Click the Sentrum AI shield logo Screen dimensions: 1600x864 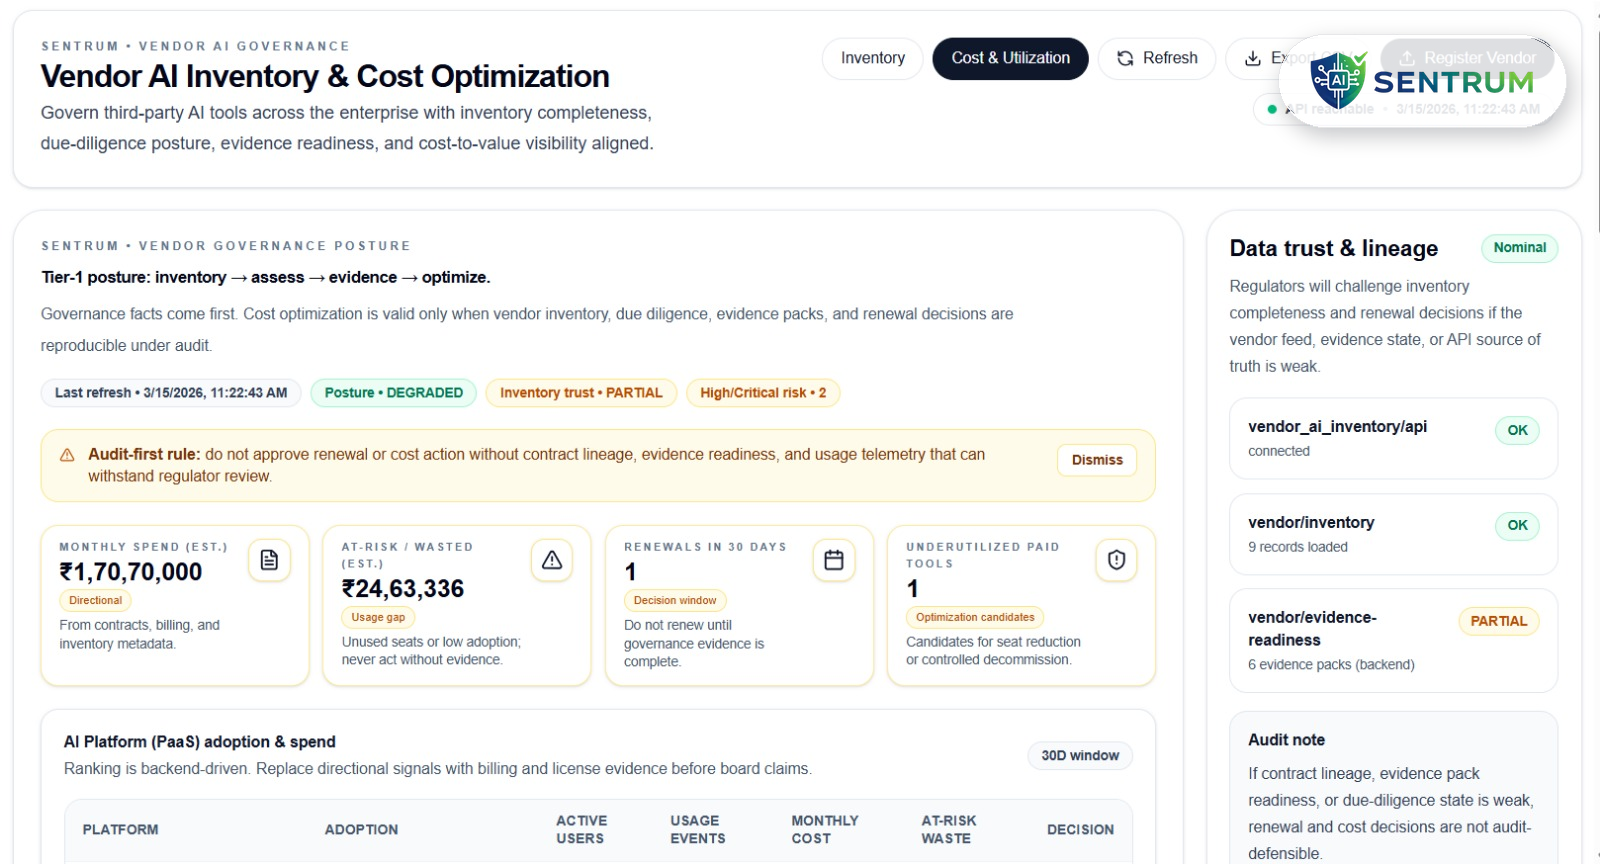[x=1338, y=81]
